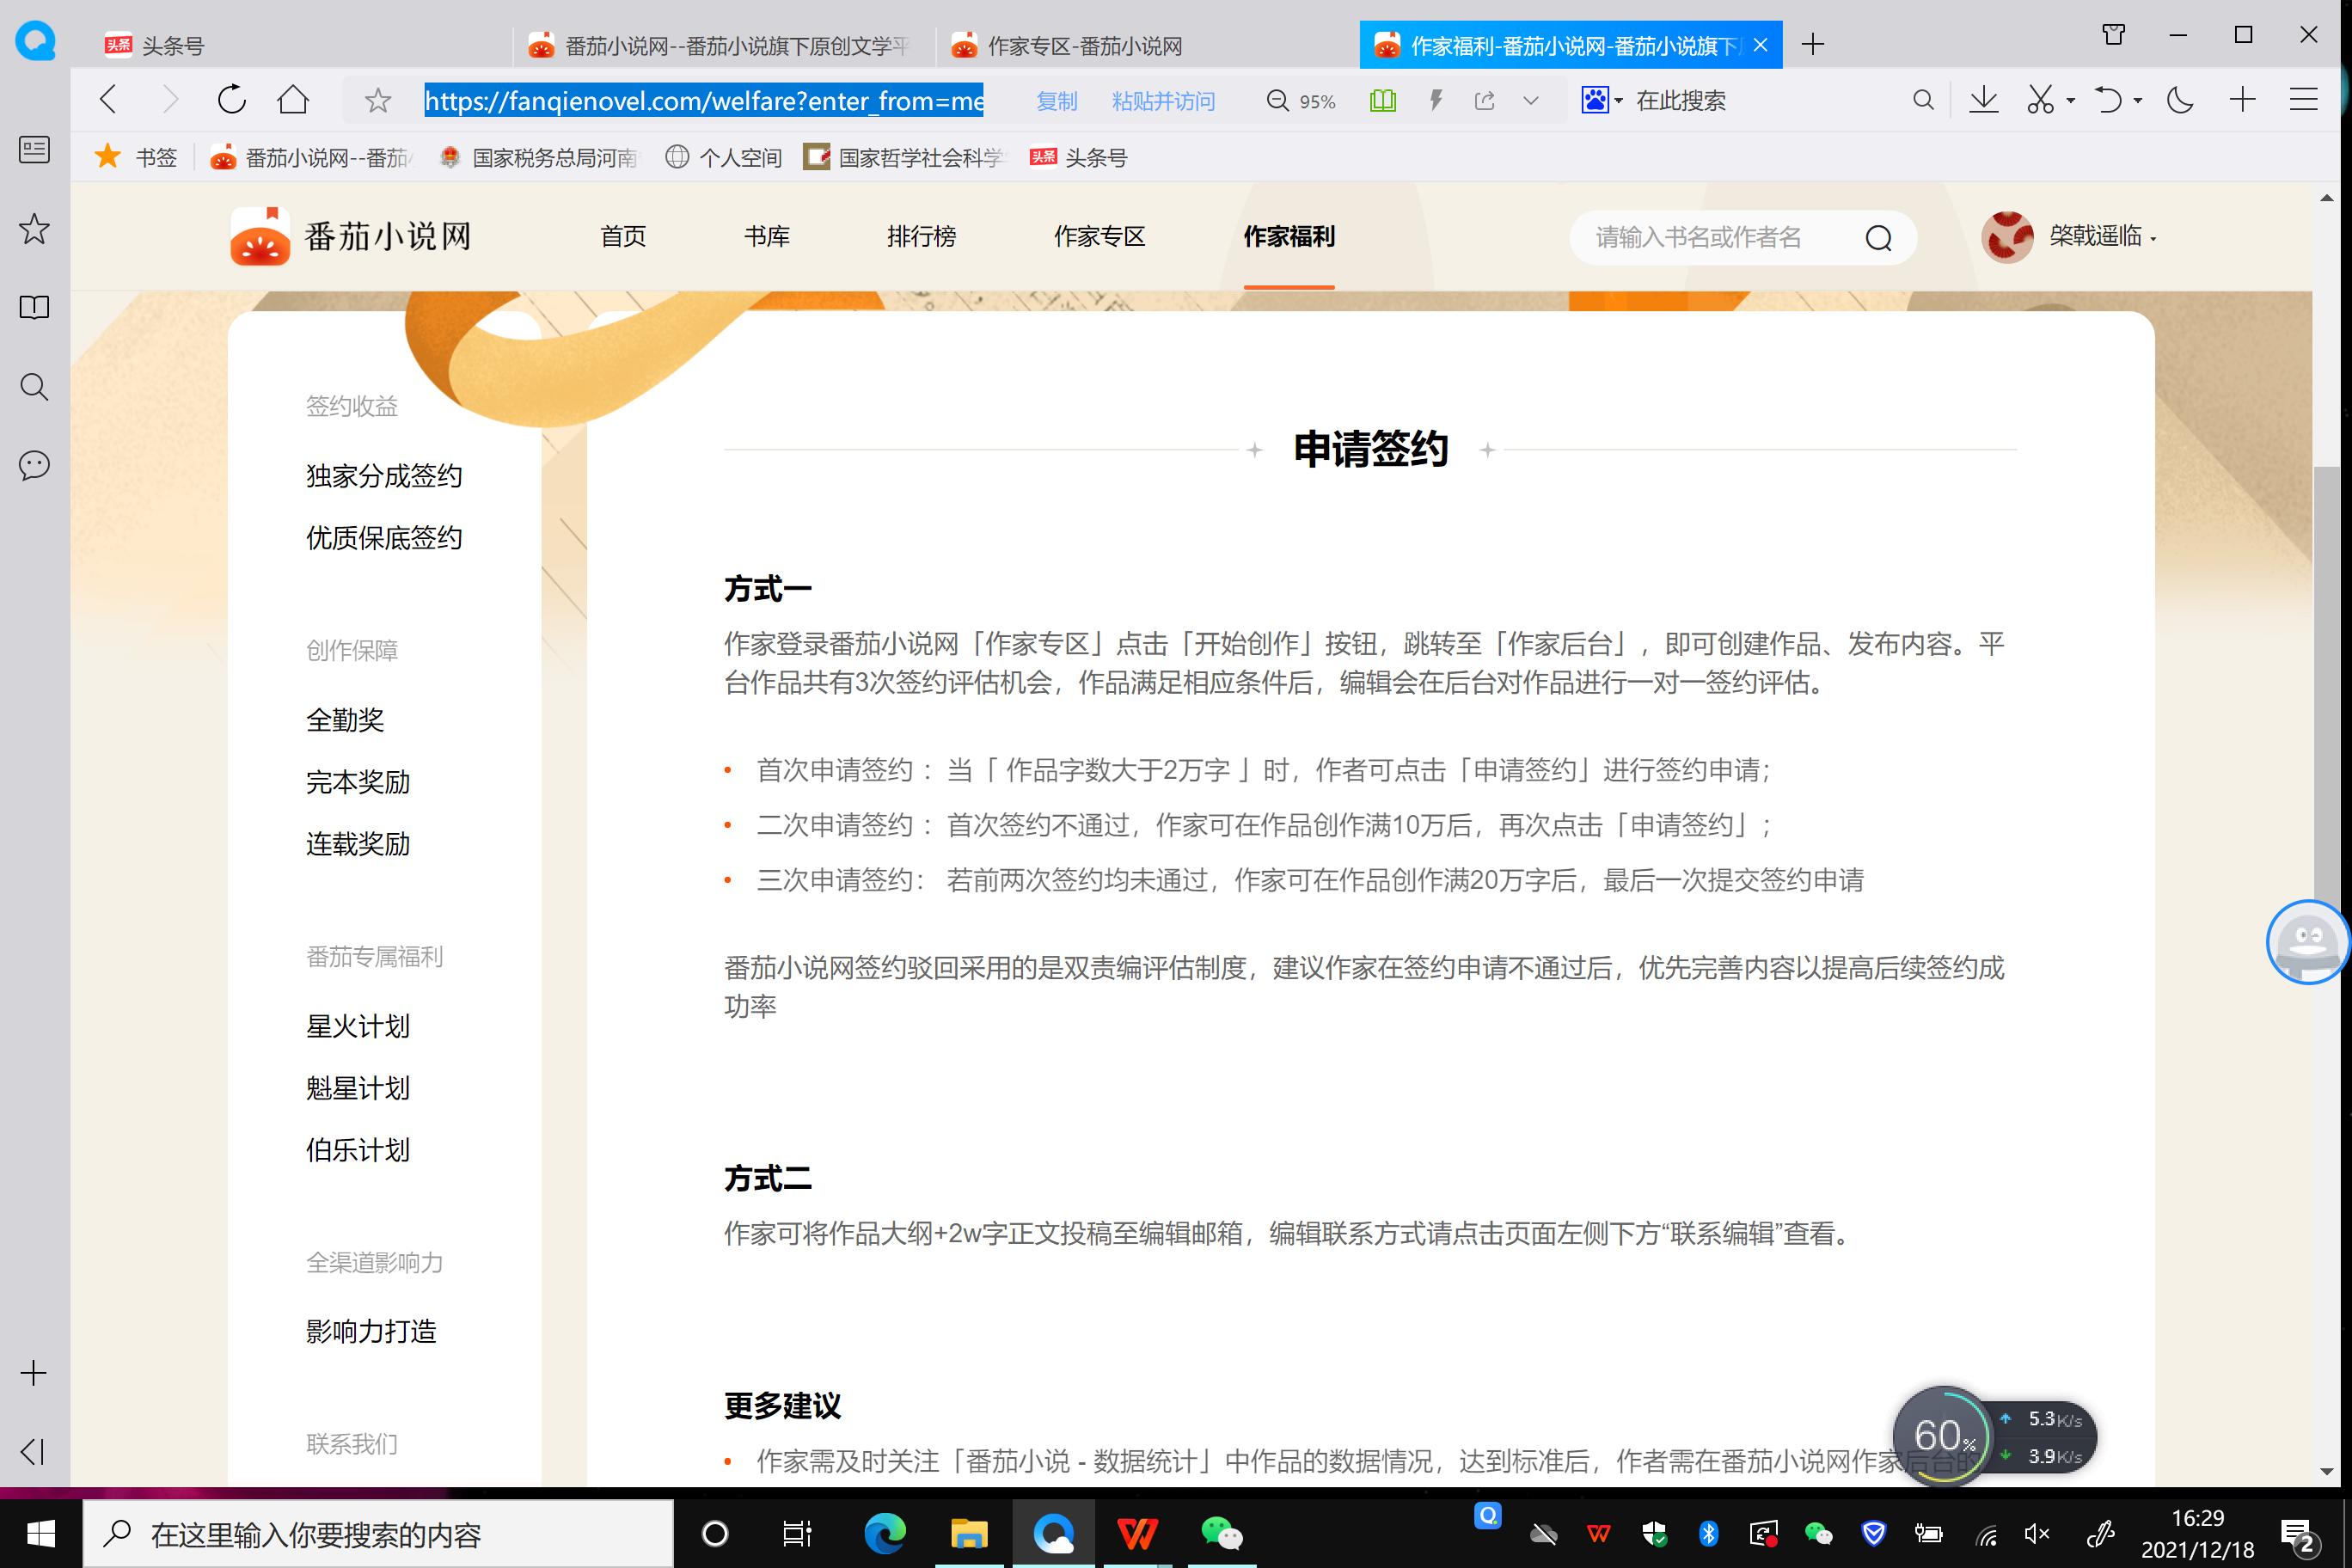Select 排行榜 in the site navigation
The width and height of the screenshot is (2352, 1568).
pos(922,237)
